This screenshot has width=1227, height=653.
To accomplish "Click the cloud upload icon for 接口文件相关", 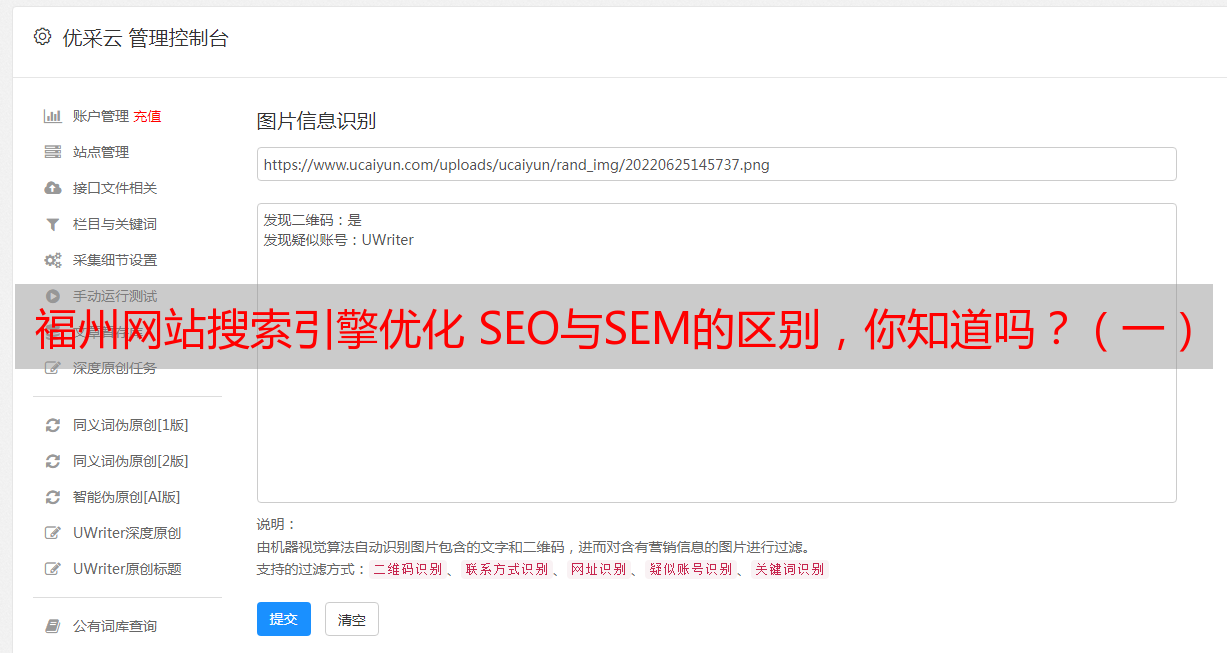I will coord(53,188).
